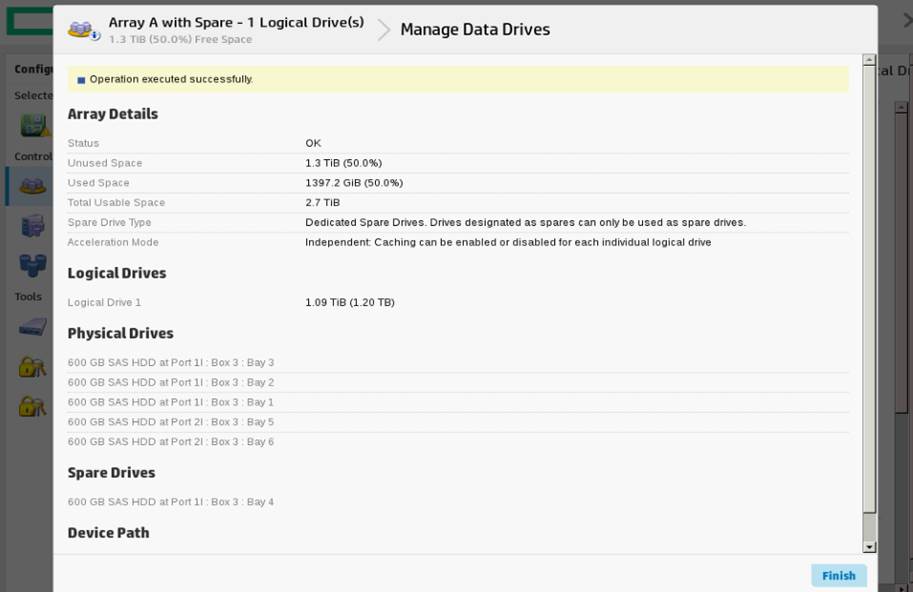Select the controller icon under Selected in sidebar
Screen dimensions: 913x592
(x=33, y=126)
